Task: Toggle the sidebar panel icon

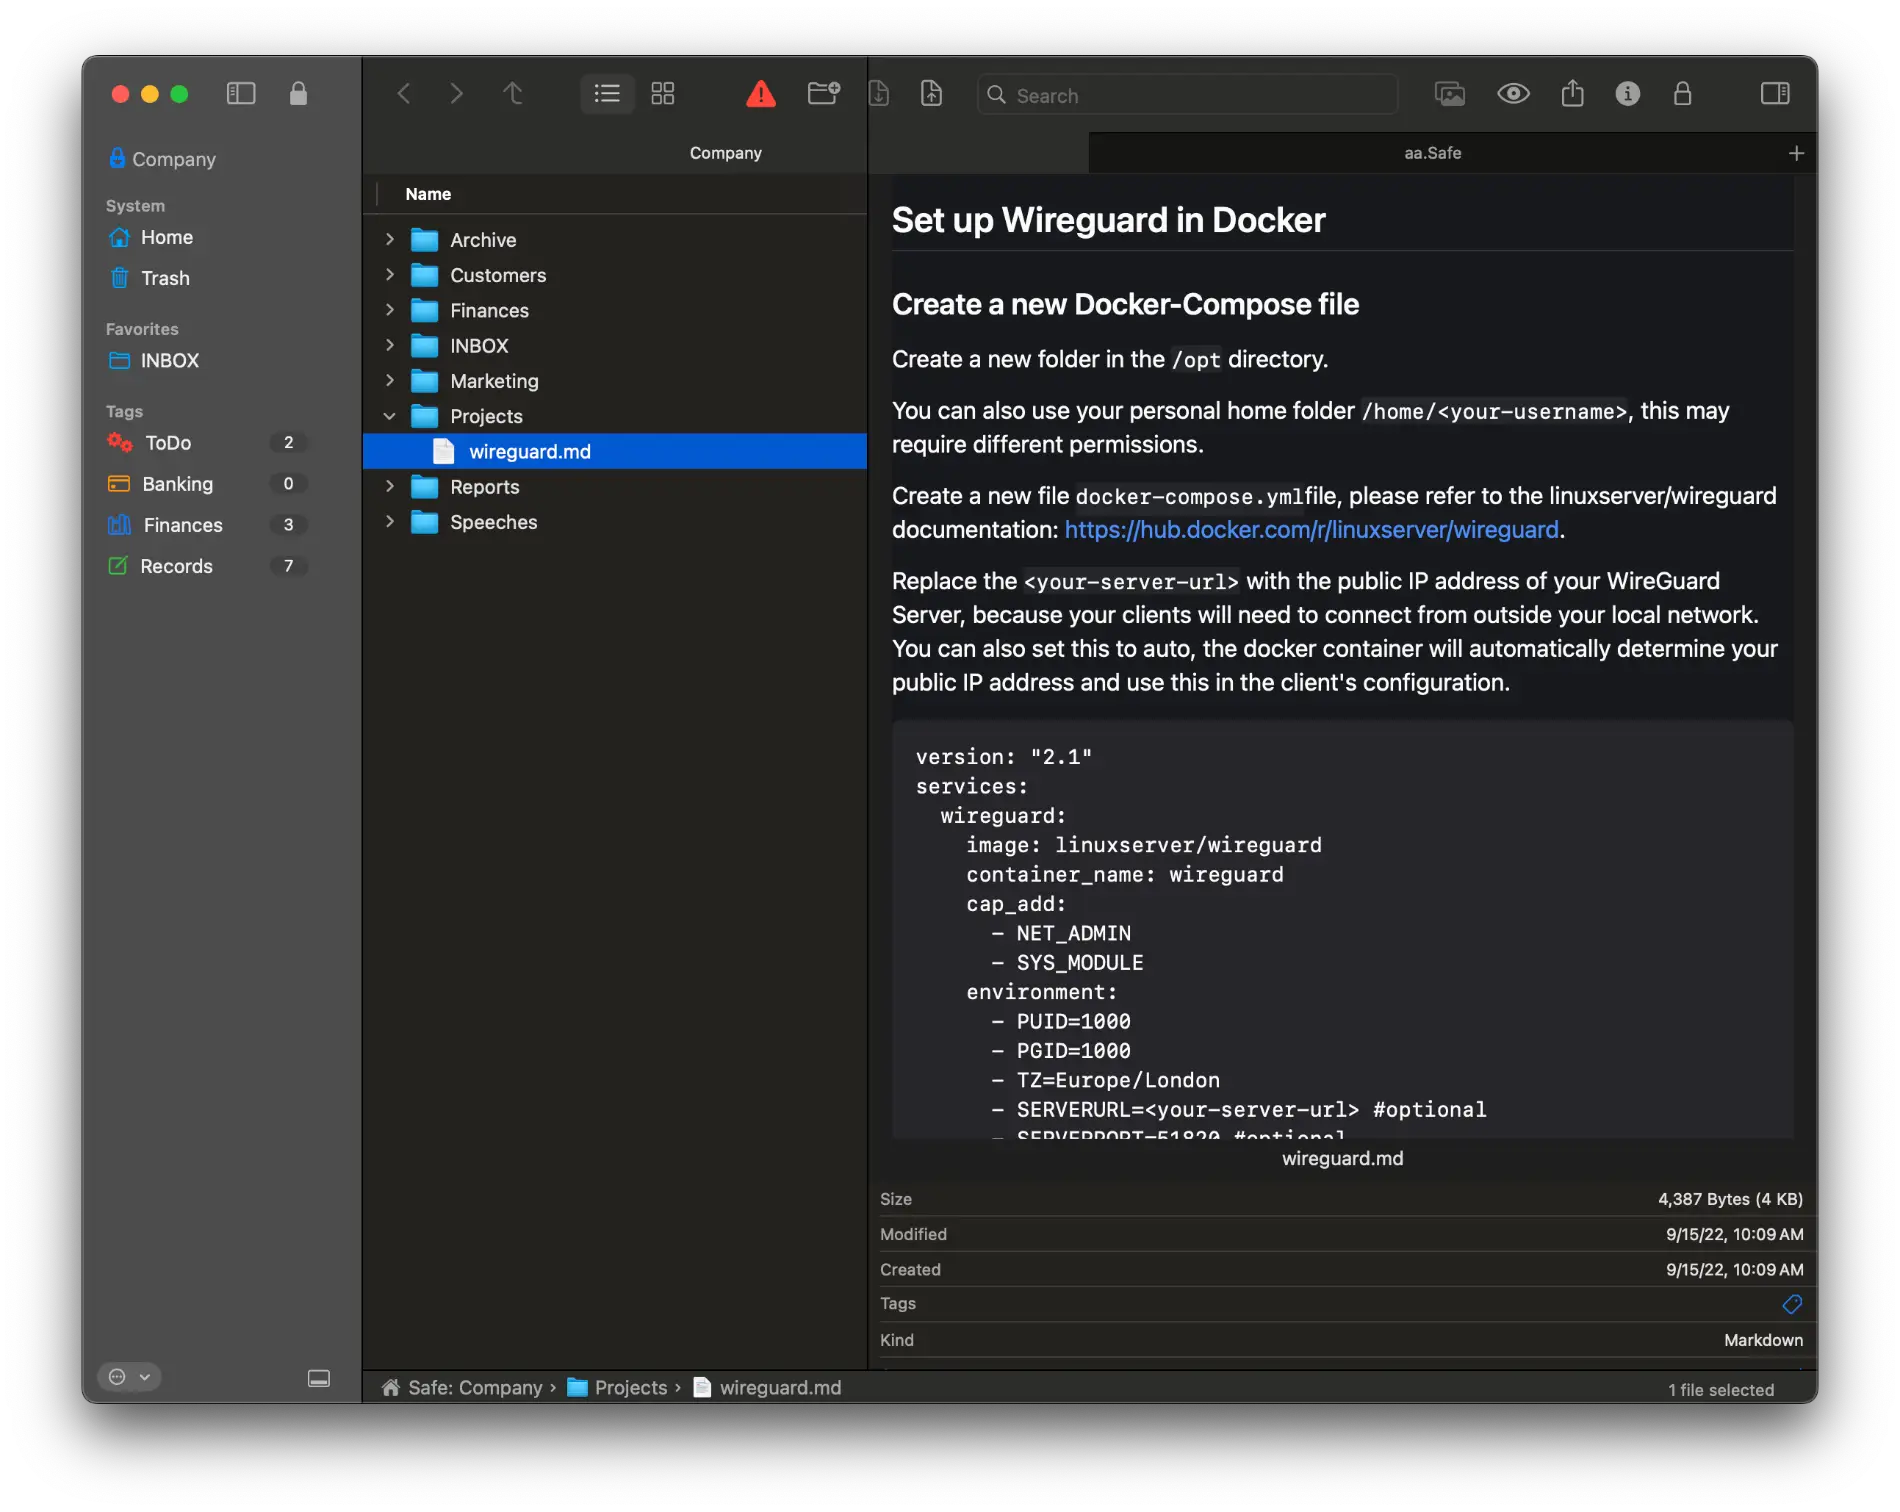Action: pyautogui.click(x=241, y=94)
